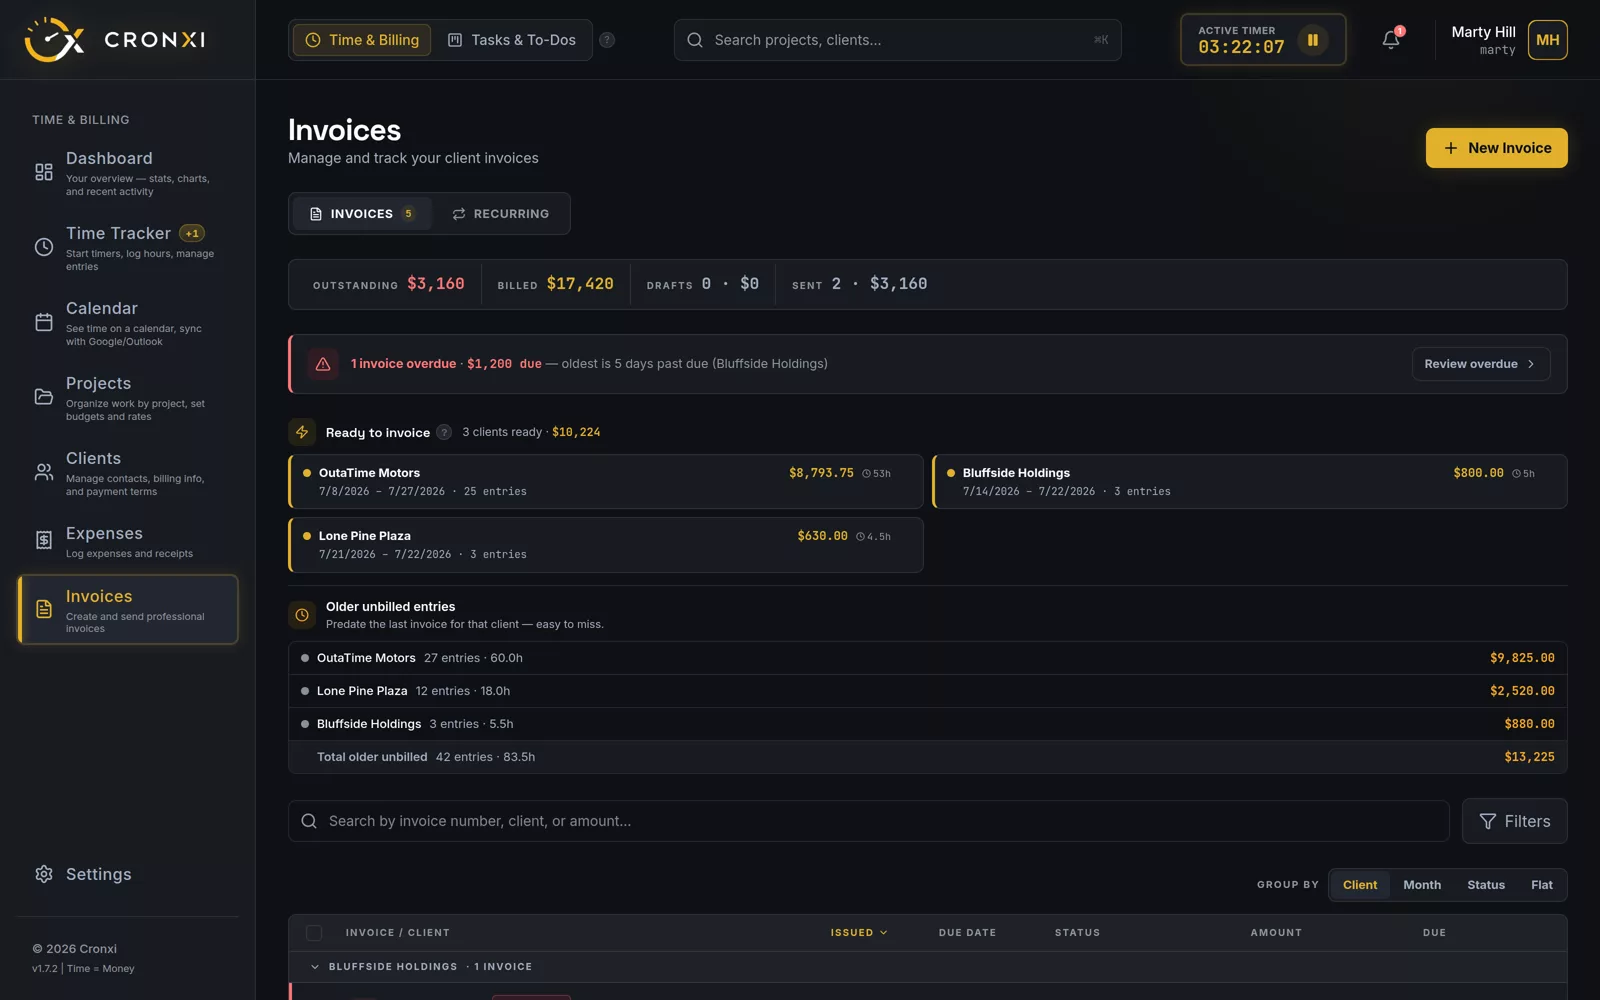This screenshot has width=1600, height=1000.
Task: Create a New Invoice
Action: (x=1496, y=148)
